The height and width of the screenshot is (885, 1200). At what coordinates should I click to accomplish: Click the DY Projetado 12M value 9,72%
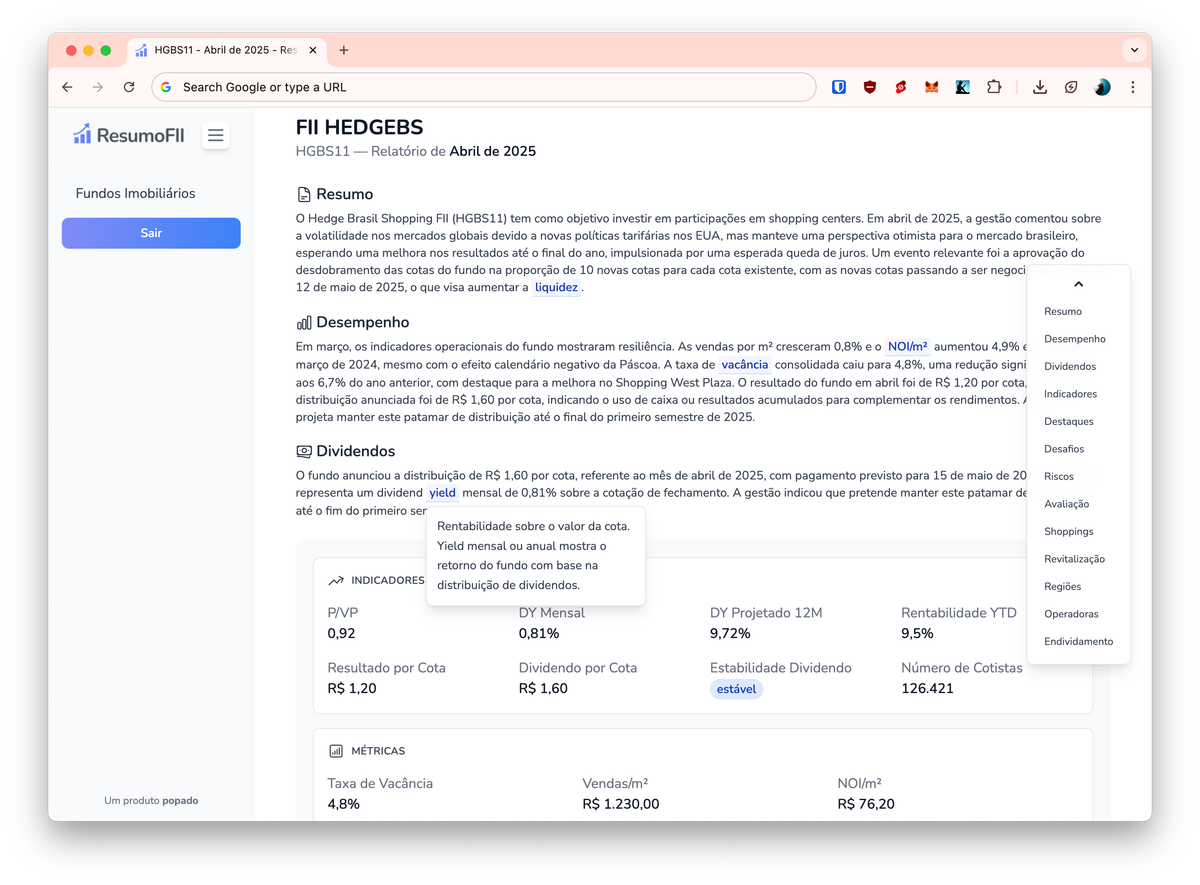730,633
